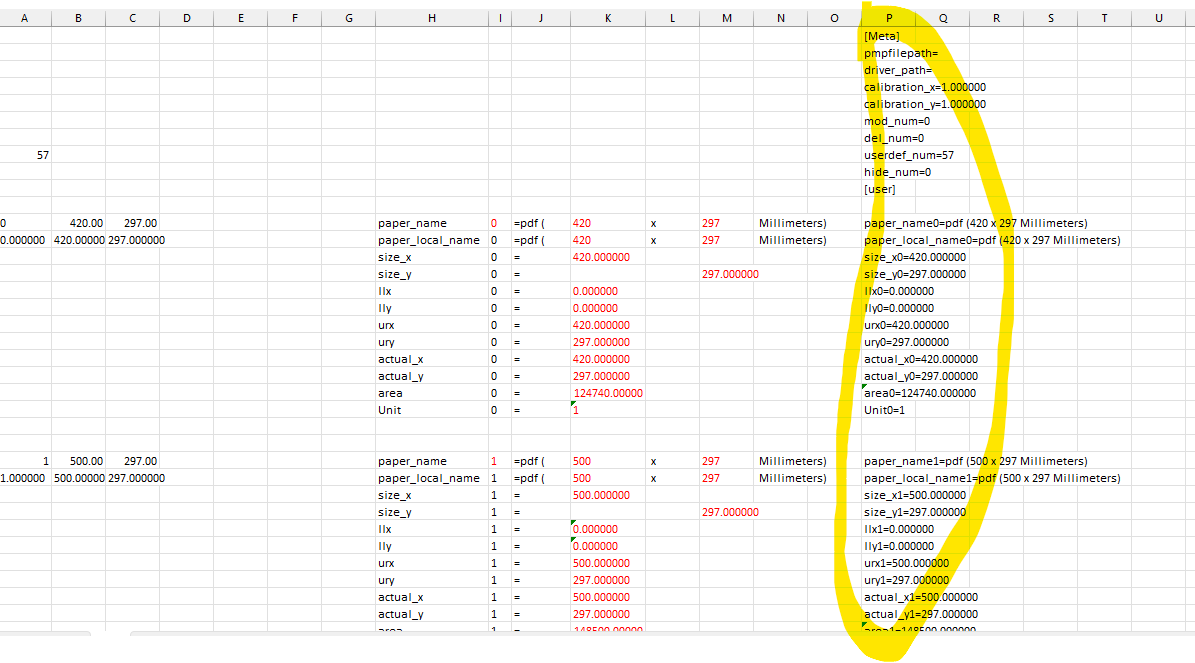Select the red 124740.00000 area value
Viewport: 1195px width, 663px height.
[608, 393]
